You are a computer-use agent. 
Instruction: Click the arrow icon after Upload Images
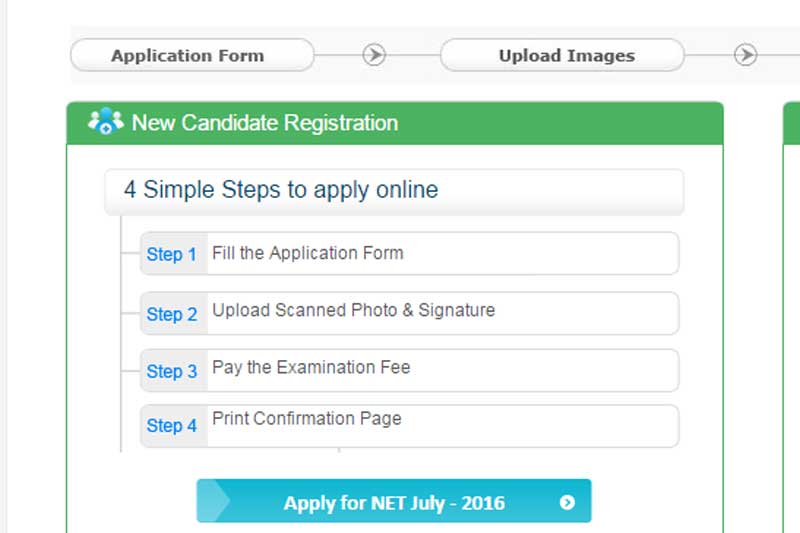click(x=746, y=55)
